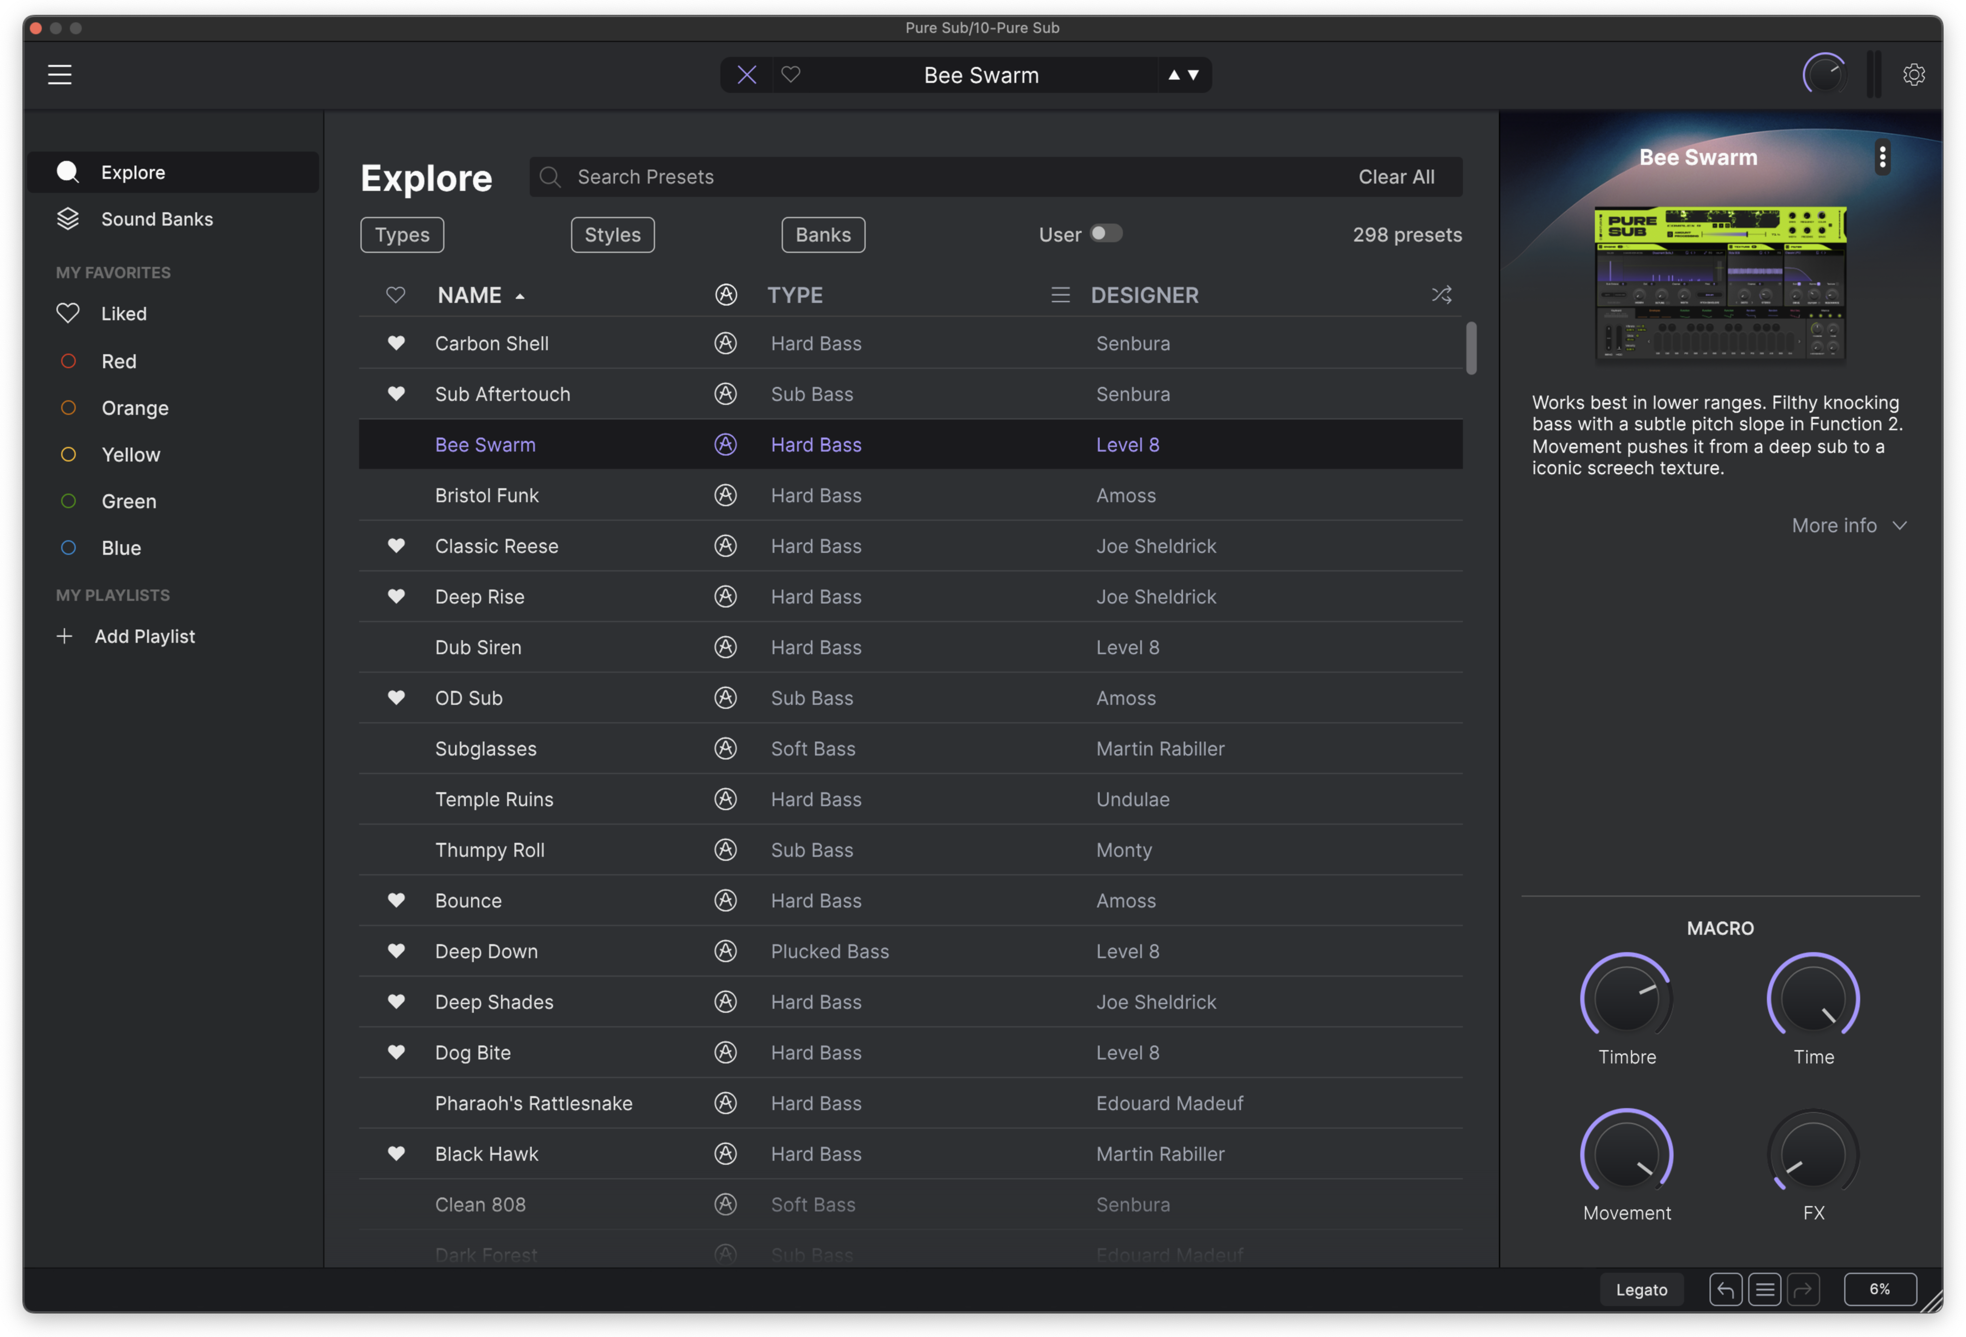
Task: Select the Dub Siren preset
Action: 910,647
